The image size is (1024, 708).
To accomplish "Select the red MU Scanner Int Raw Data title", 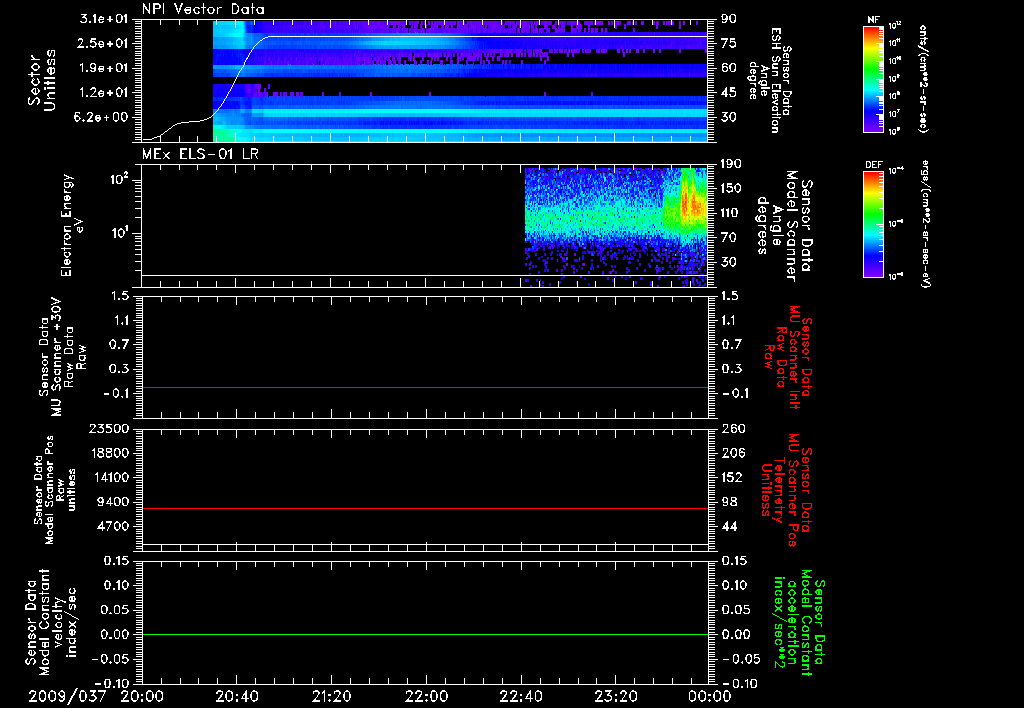I will pos(790,357).
